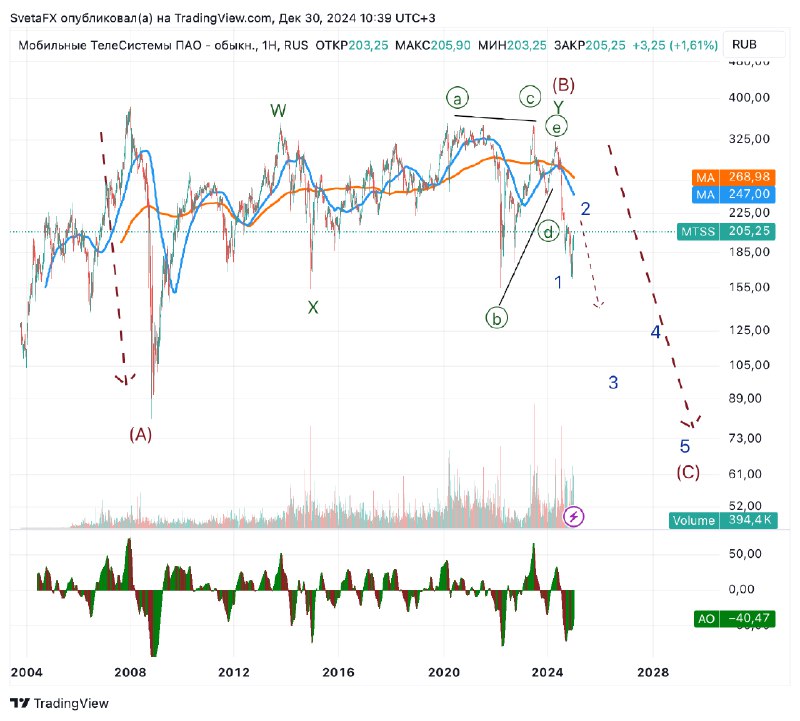Click the 2008 year on time axis
The image size is (800, 721).
click(x=130, y=673)
